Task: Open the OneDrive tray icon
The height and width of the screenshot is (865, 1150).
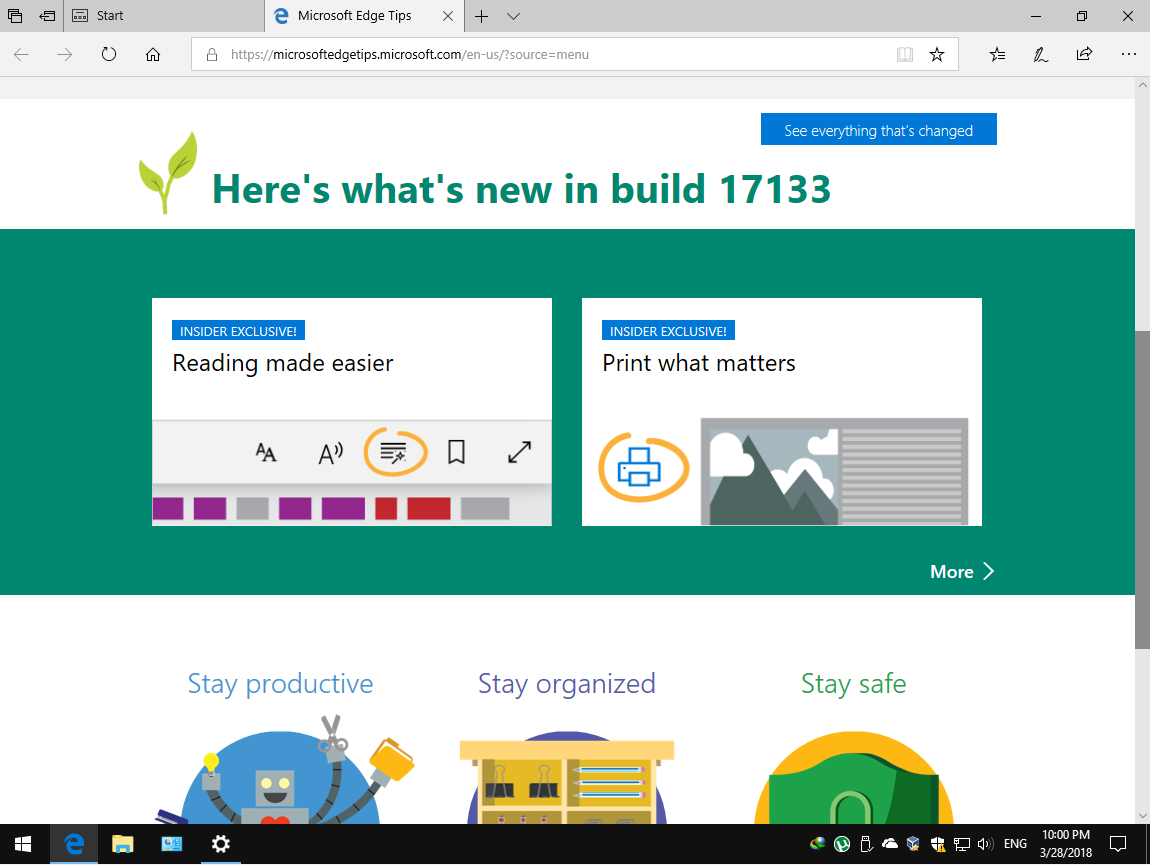Action: coord(890,844)
